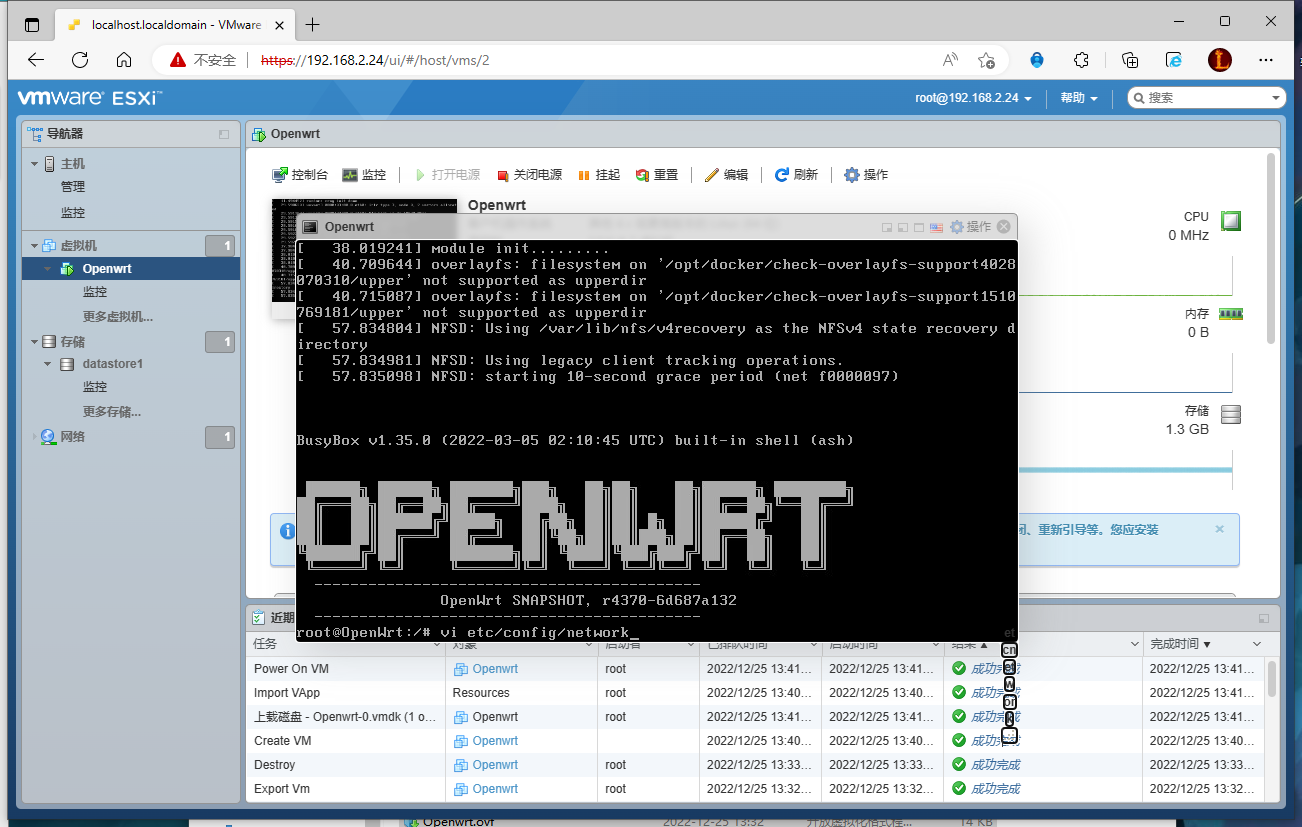
Task: Click the not-secure warning icon in address bar
Action: pyautogui.click(x=178, y=60)
